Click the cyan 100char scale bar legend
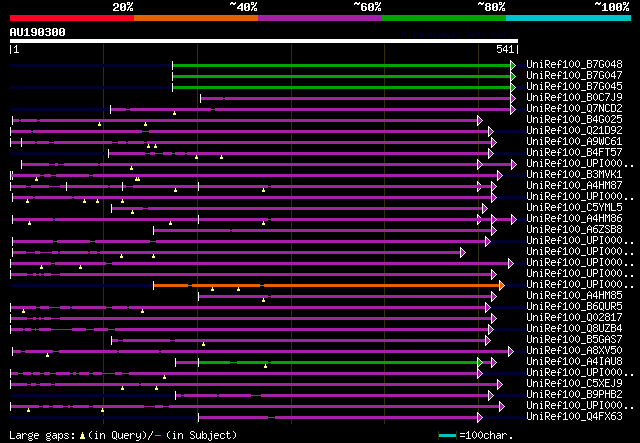The width and height of the screenshot is (640, 443). coord(447,436)
